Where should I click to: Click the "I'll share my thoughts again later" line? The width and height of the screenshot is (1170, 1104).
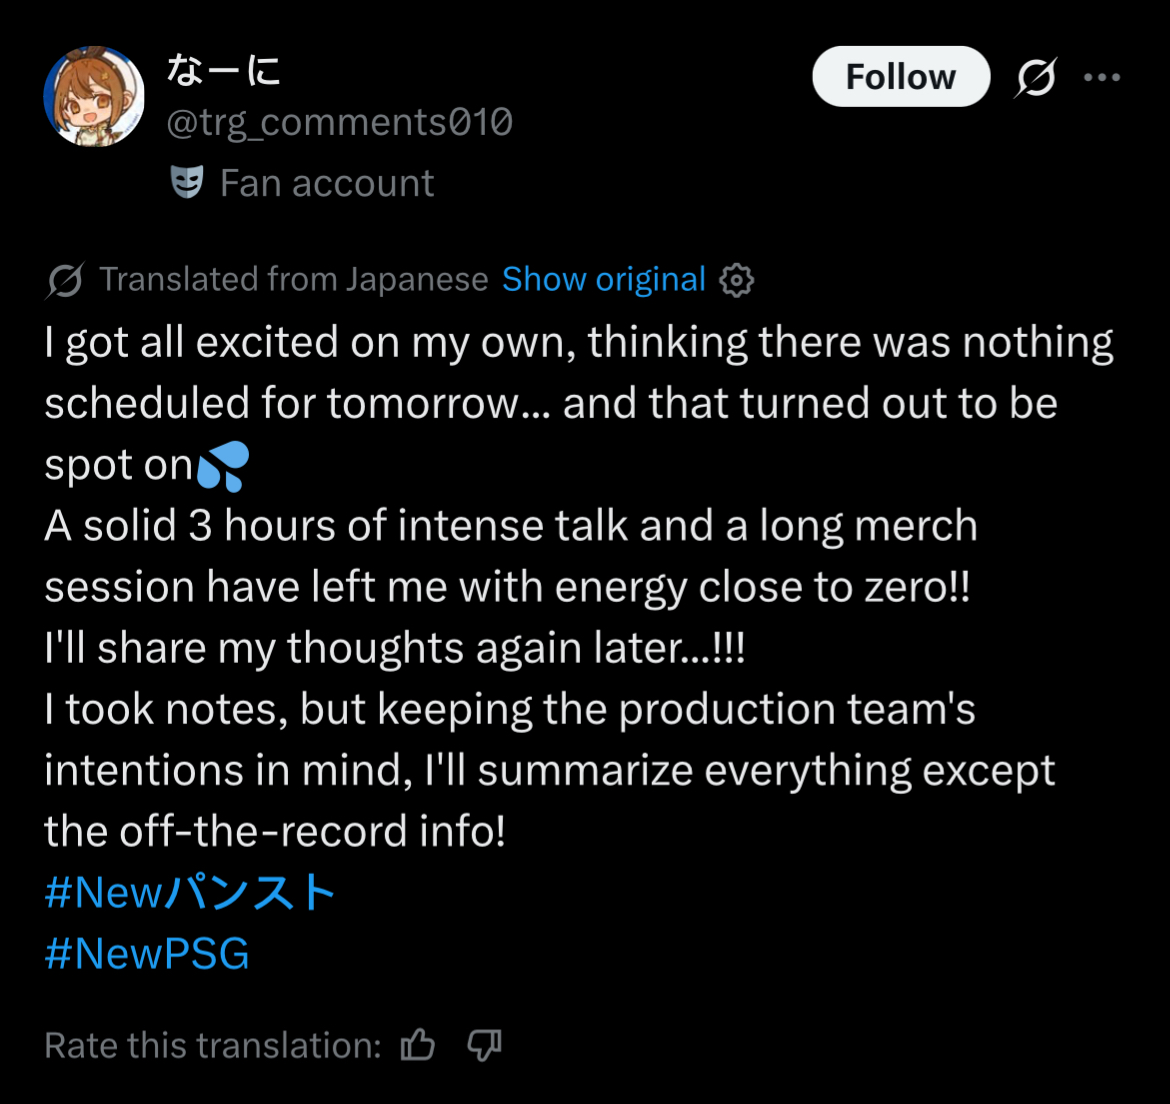tap(395, 648)
